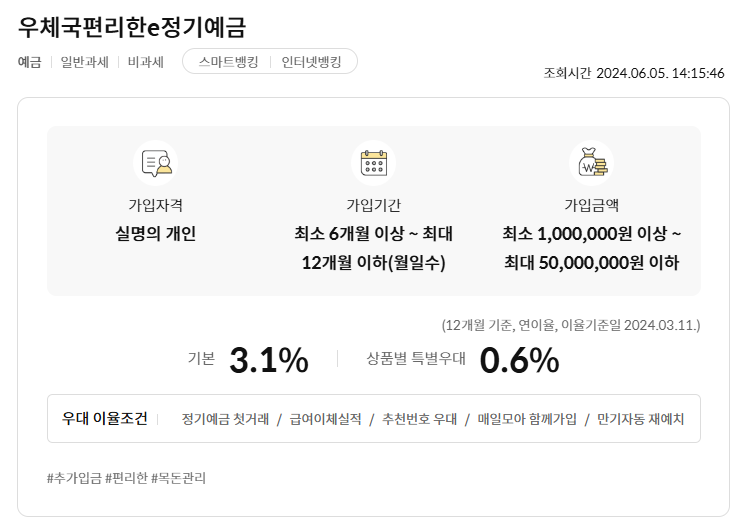Click the 기본 rate label

201,358
